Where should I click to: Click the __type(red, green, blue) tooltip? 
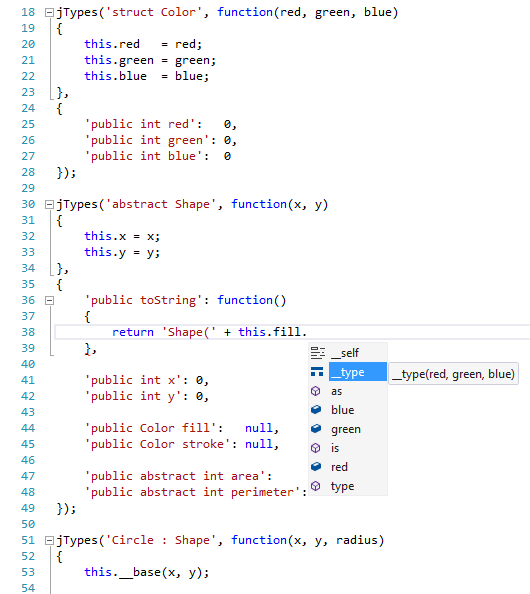(453, 374)
